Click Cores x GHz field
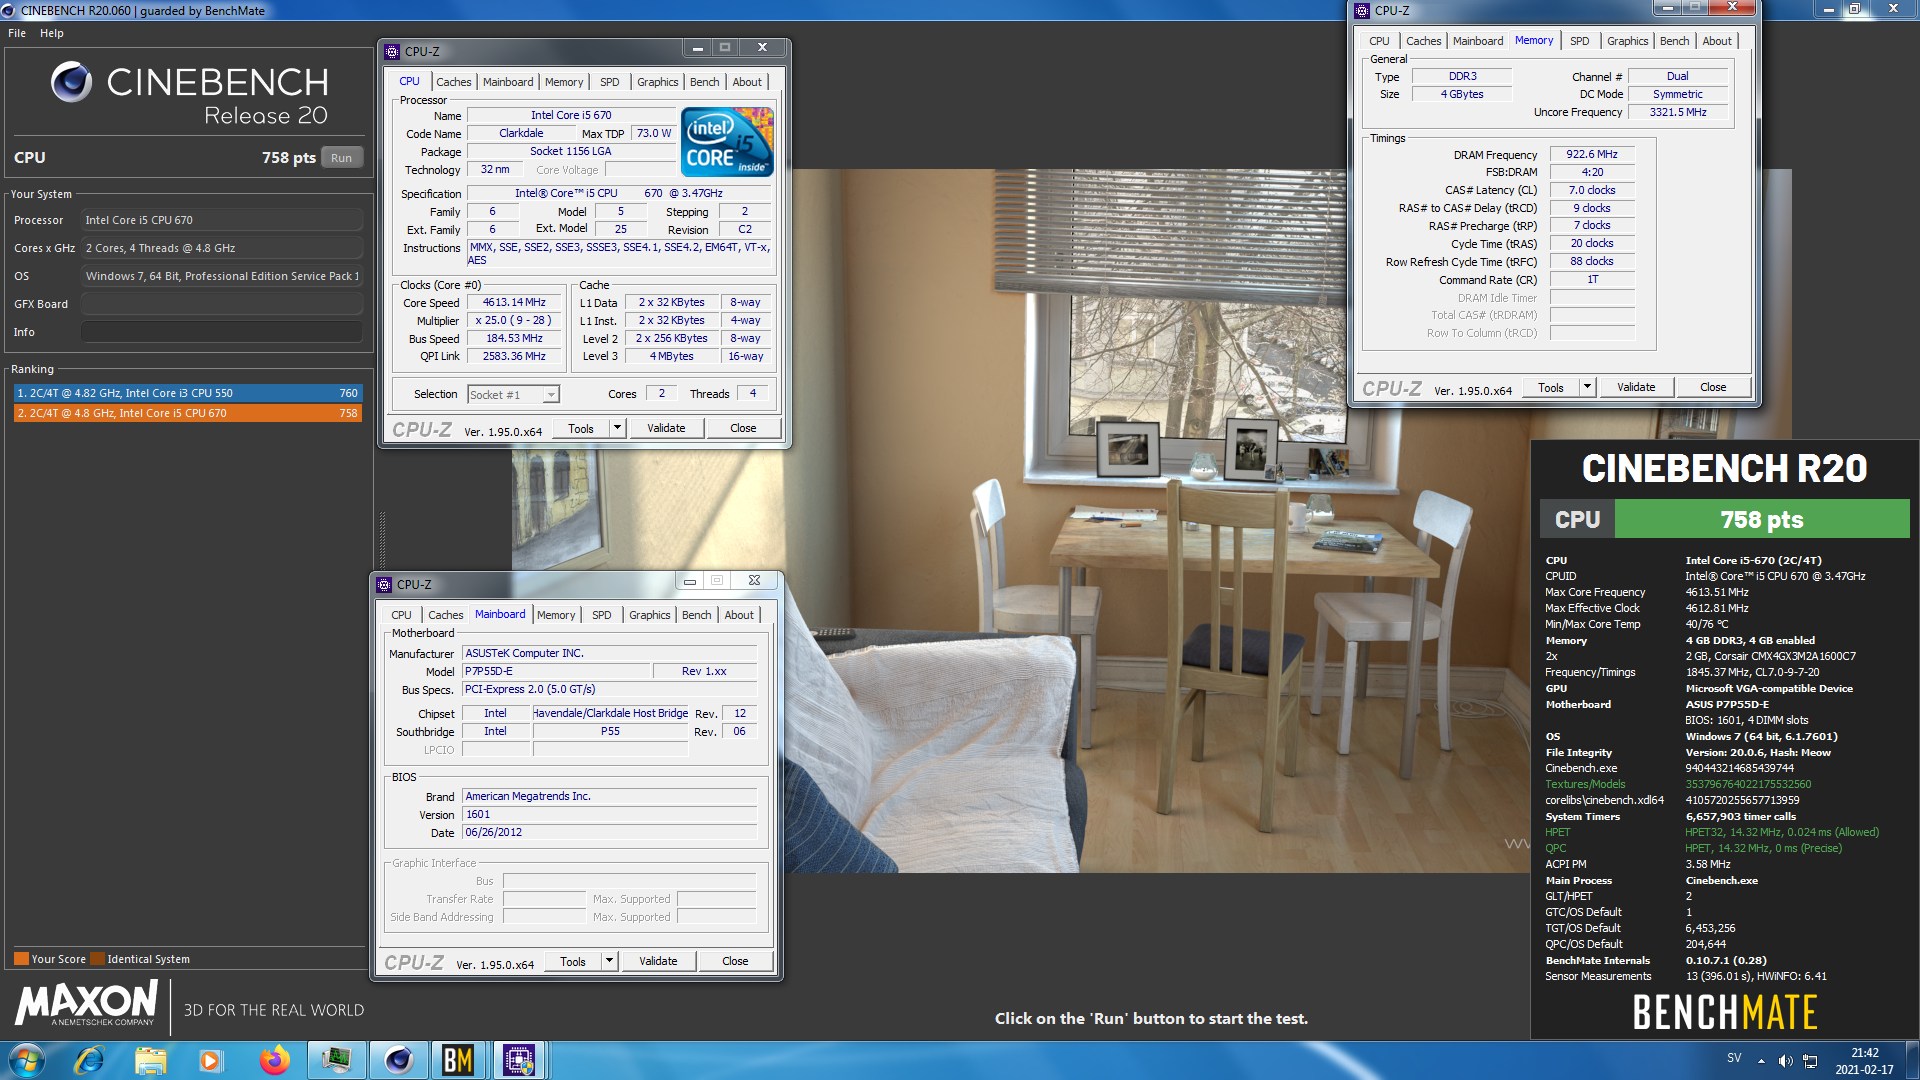The width and height of the screenshot is (1920, 1080). click(x=222, y=248)
